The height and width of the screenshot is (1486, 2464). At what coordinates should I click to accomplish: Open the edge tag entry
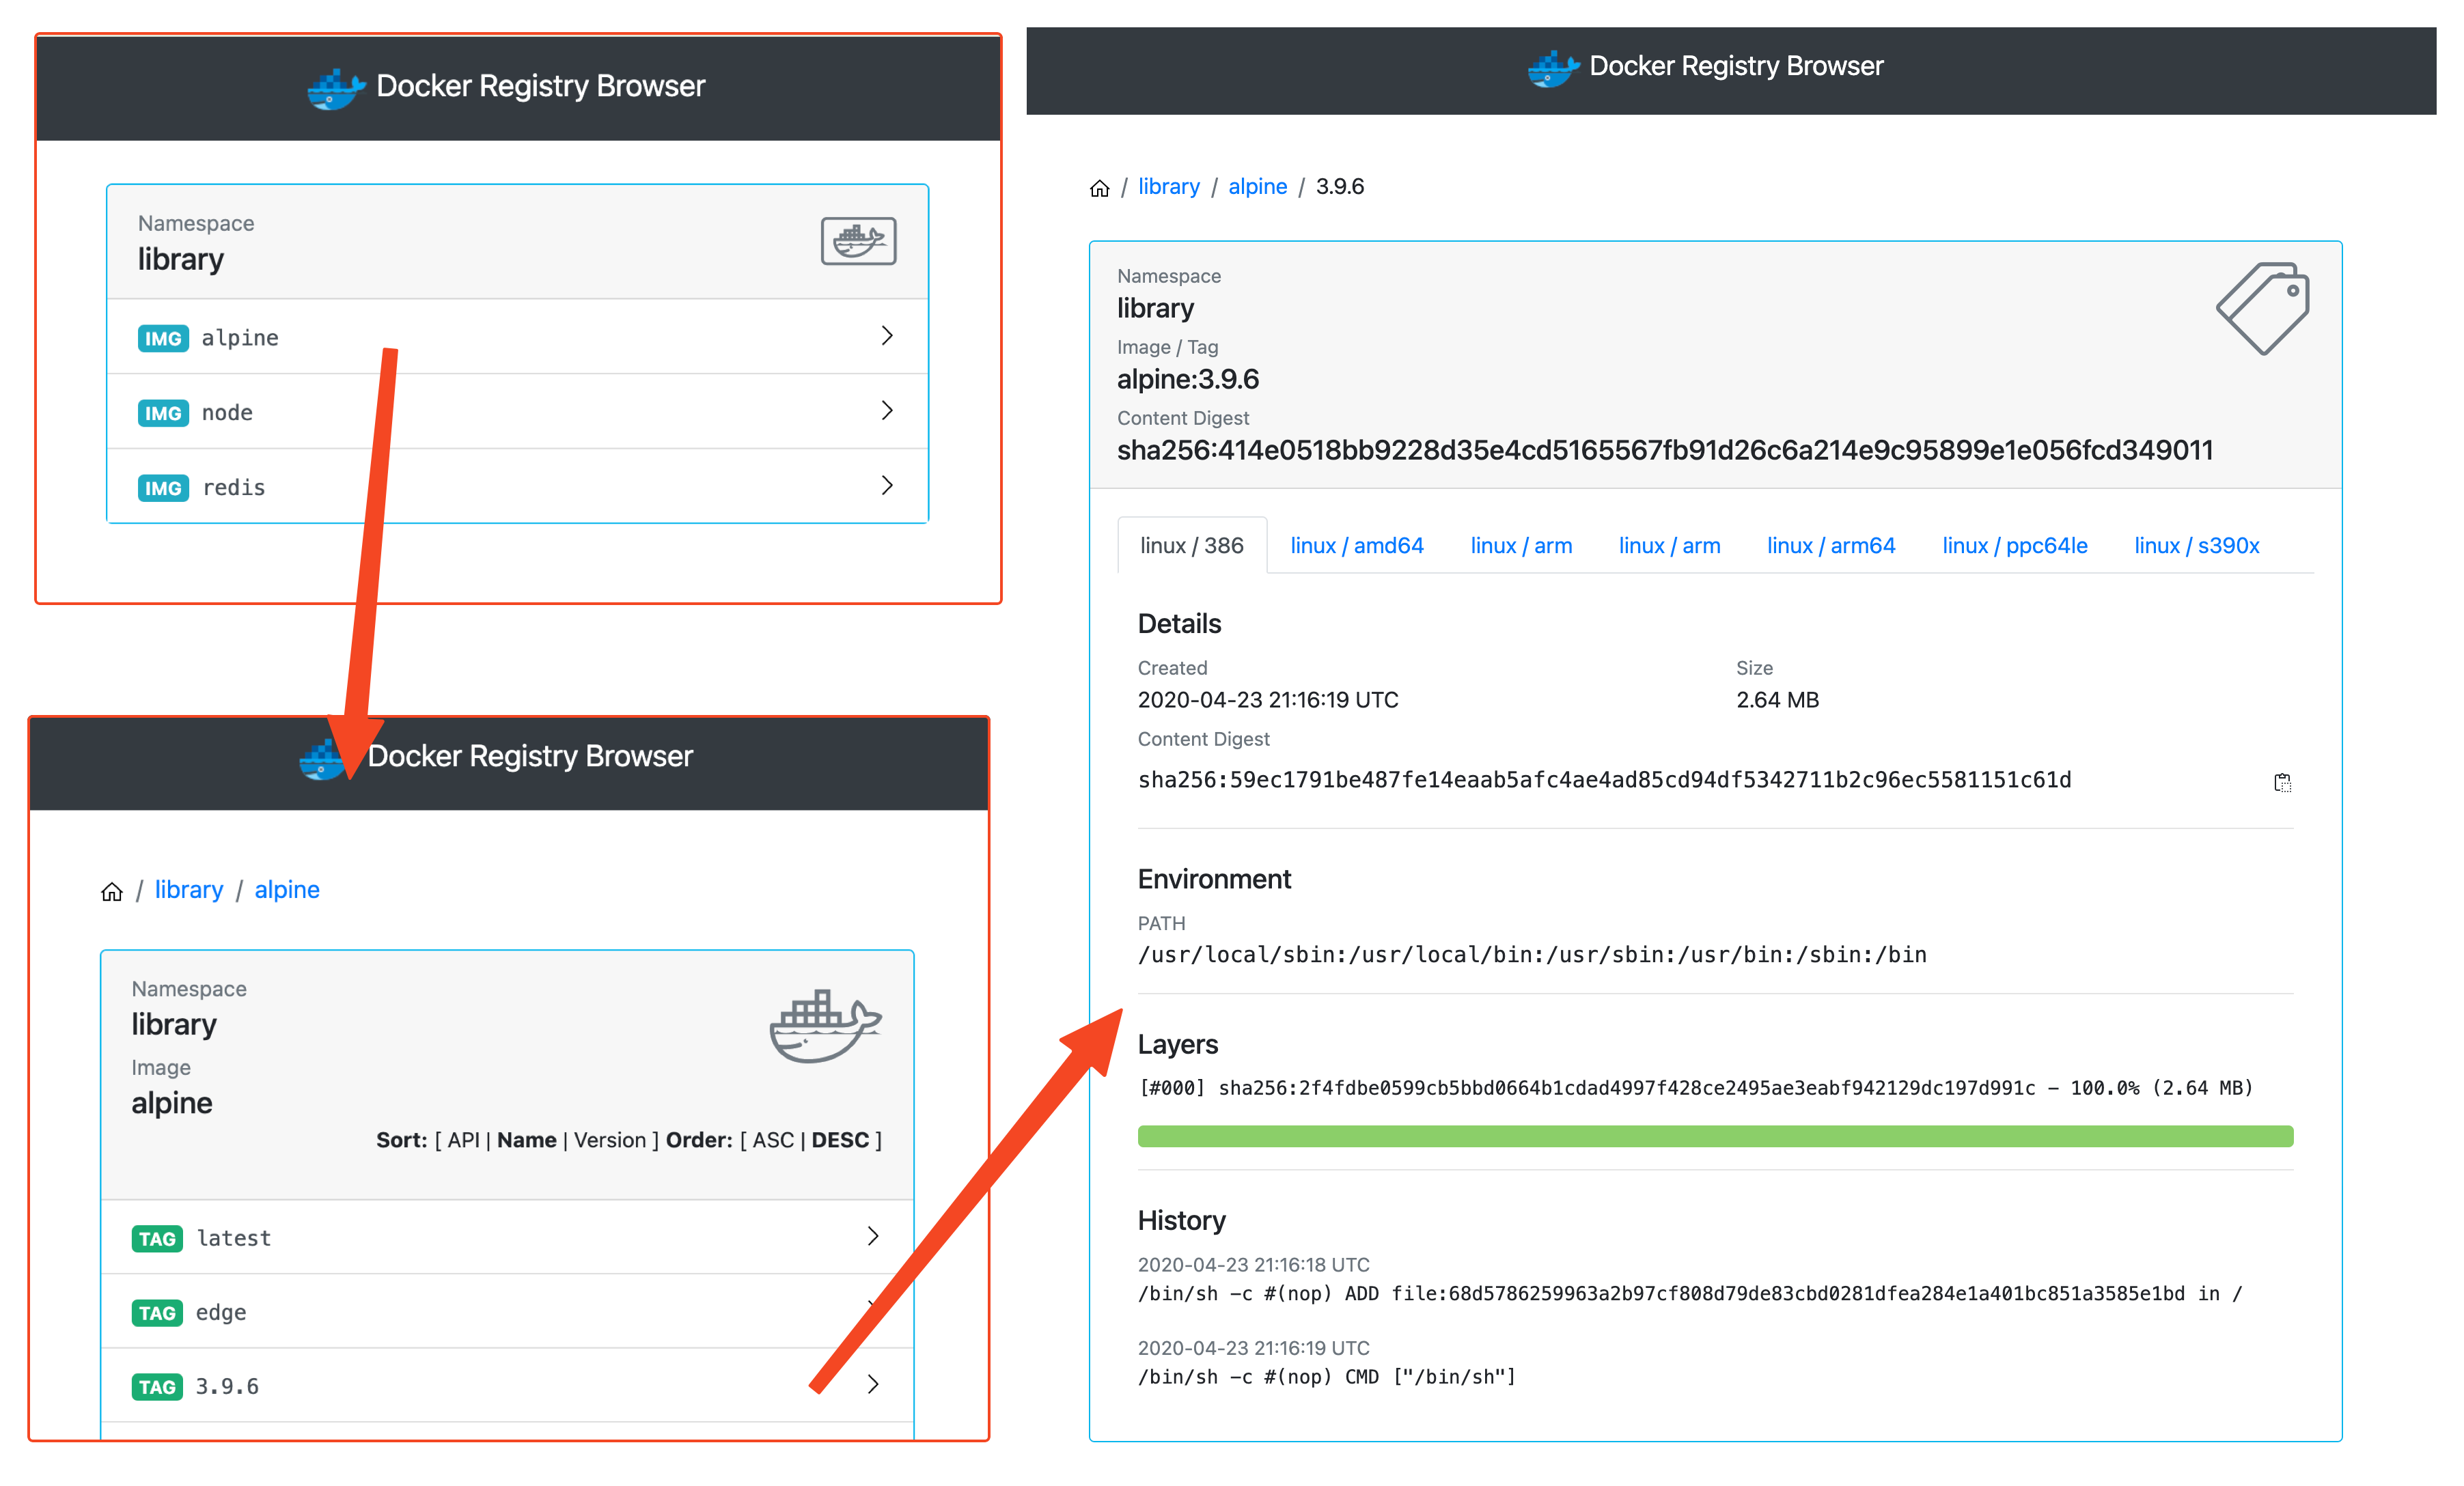click(x=507, y=1311)
